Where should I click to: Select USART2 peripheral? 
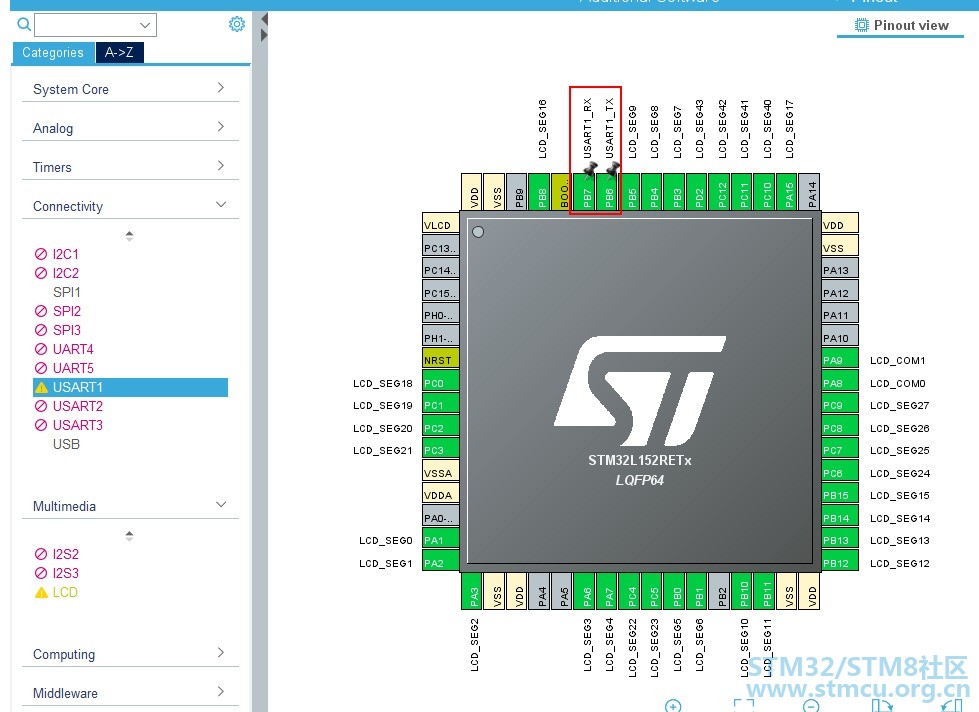[x=77, y=406]
